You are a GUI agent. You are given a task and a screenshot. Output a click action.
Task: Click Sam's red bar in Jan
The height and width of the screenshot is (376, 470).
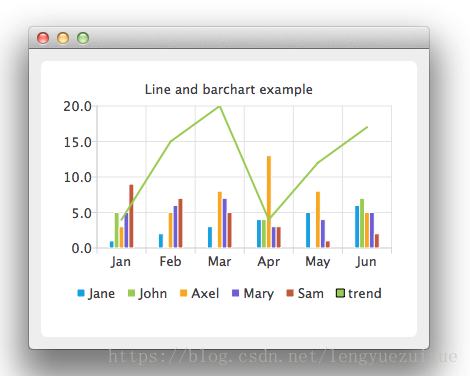(131, 216)
